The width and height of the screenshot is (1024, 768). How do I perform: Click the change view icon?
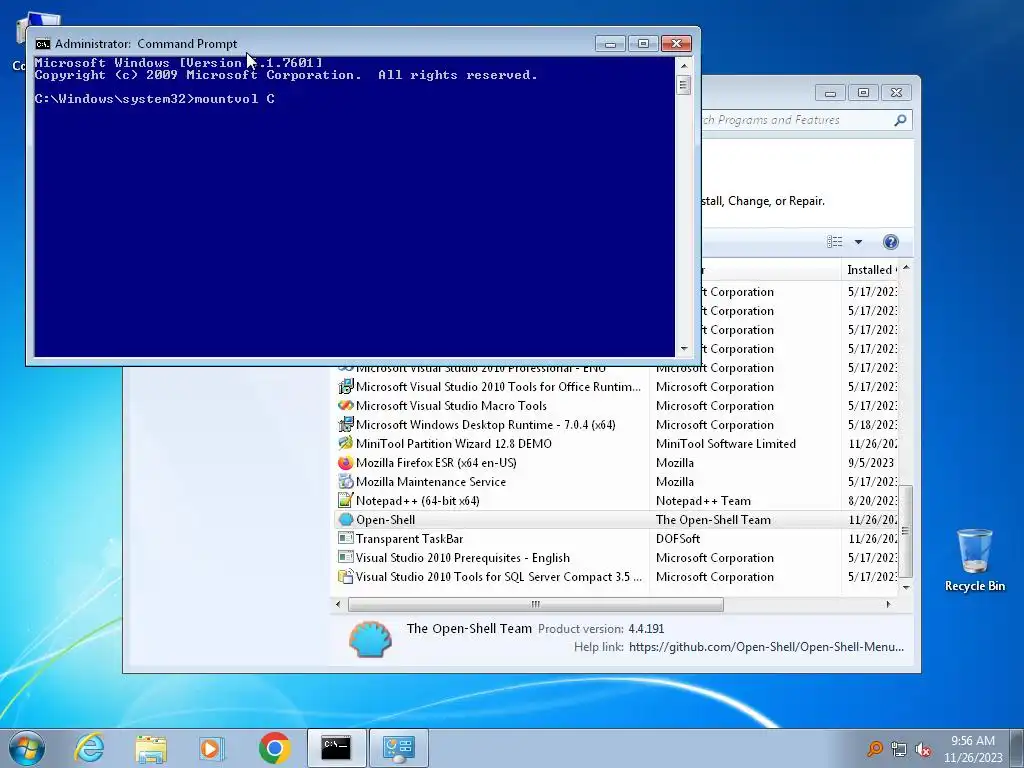pos(835,242)
